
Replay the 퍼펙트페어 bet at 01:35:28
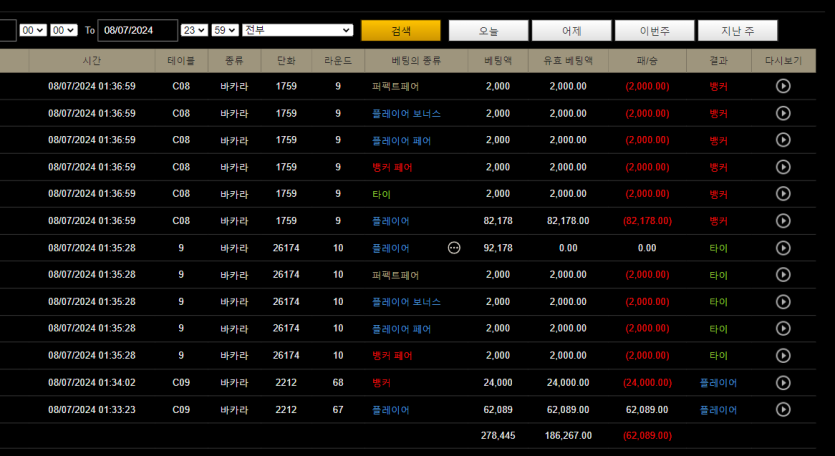[783, 274]
